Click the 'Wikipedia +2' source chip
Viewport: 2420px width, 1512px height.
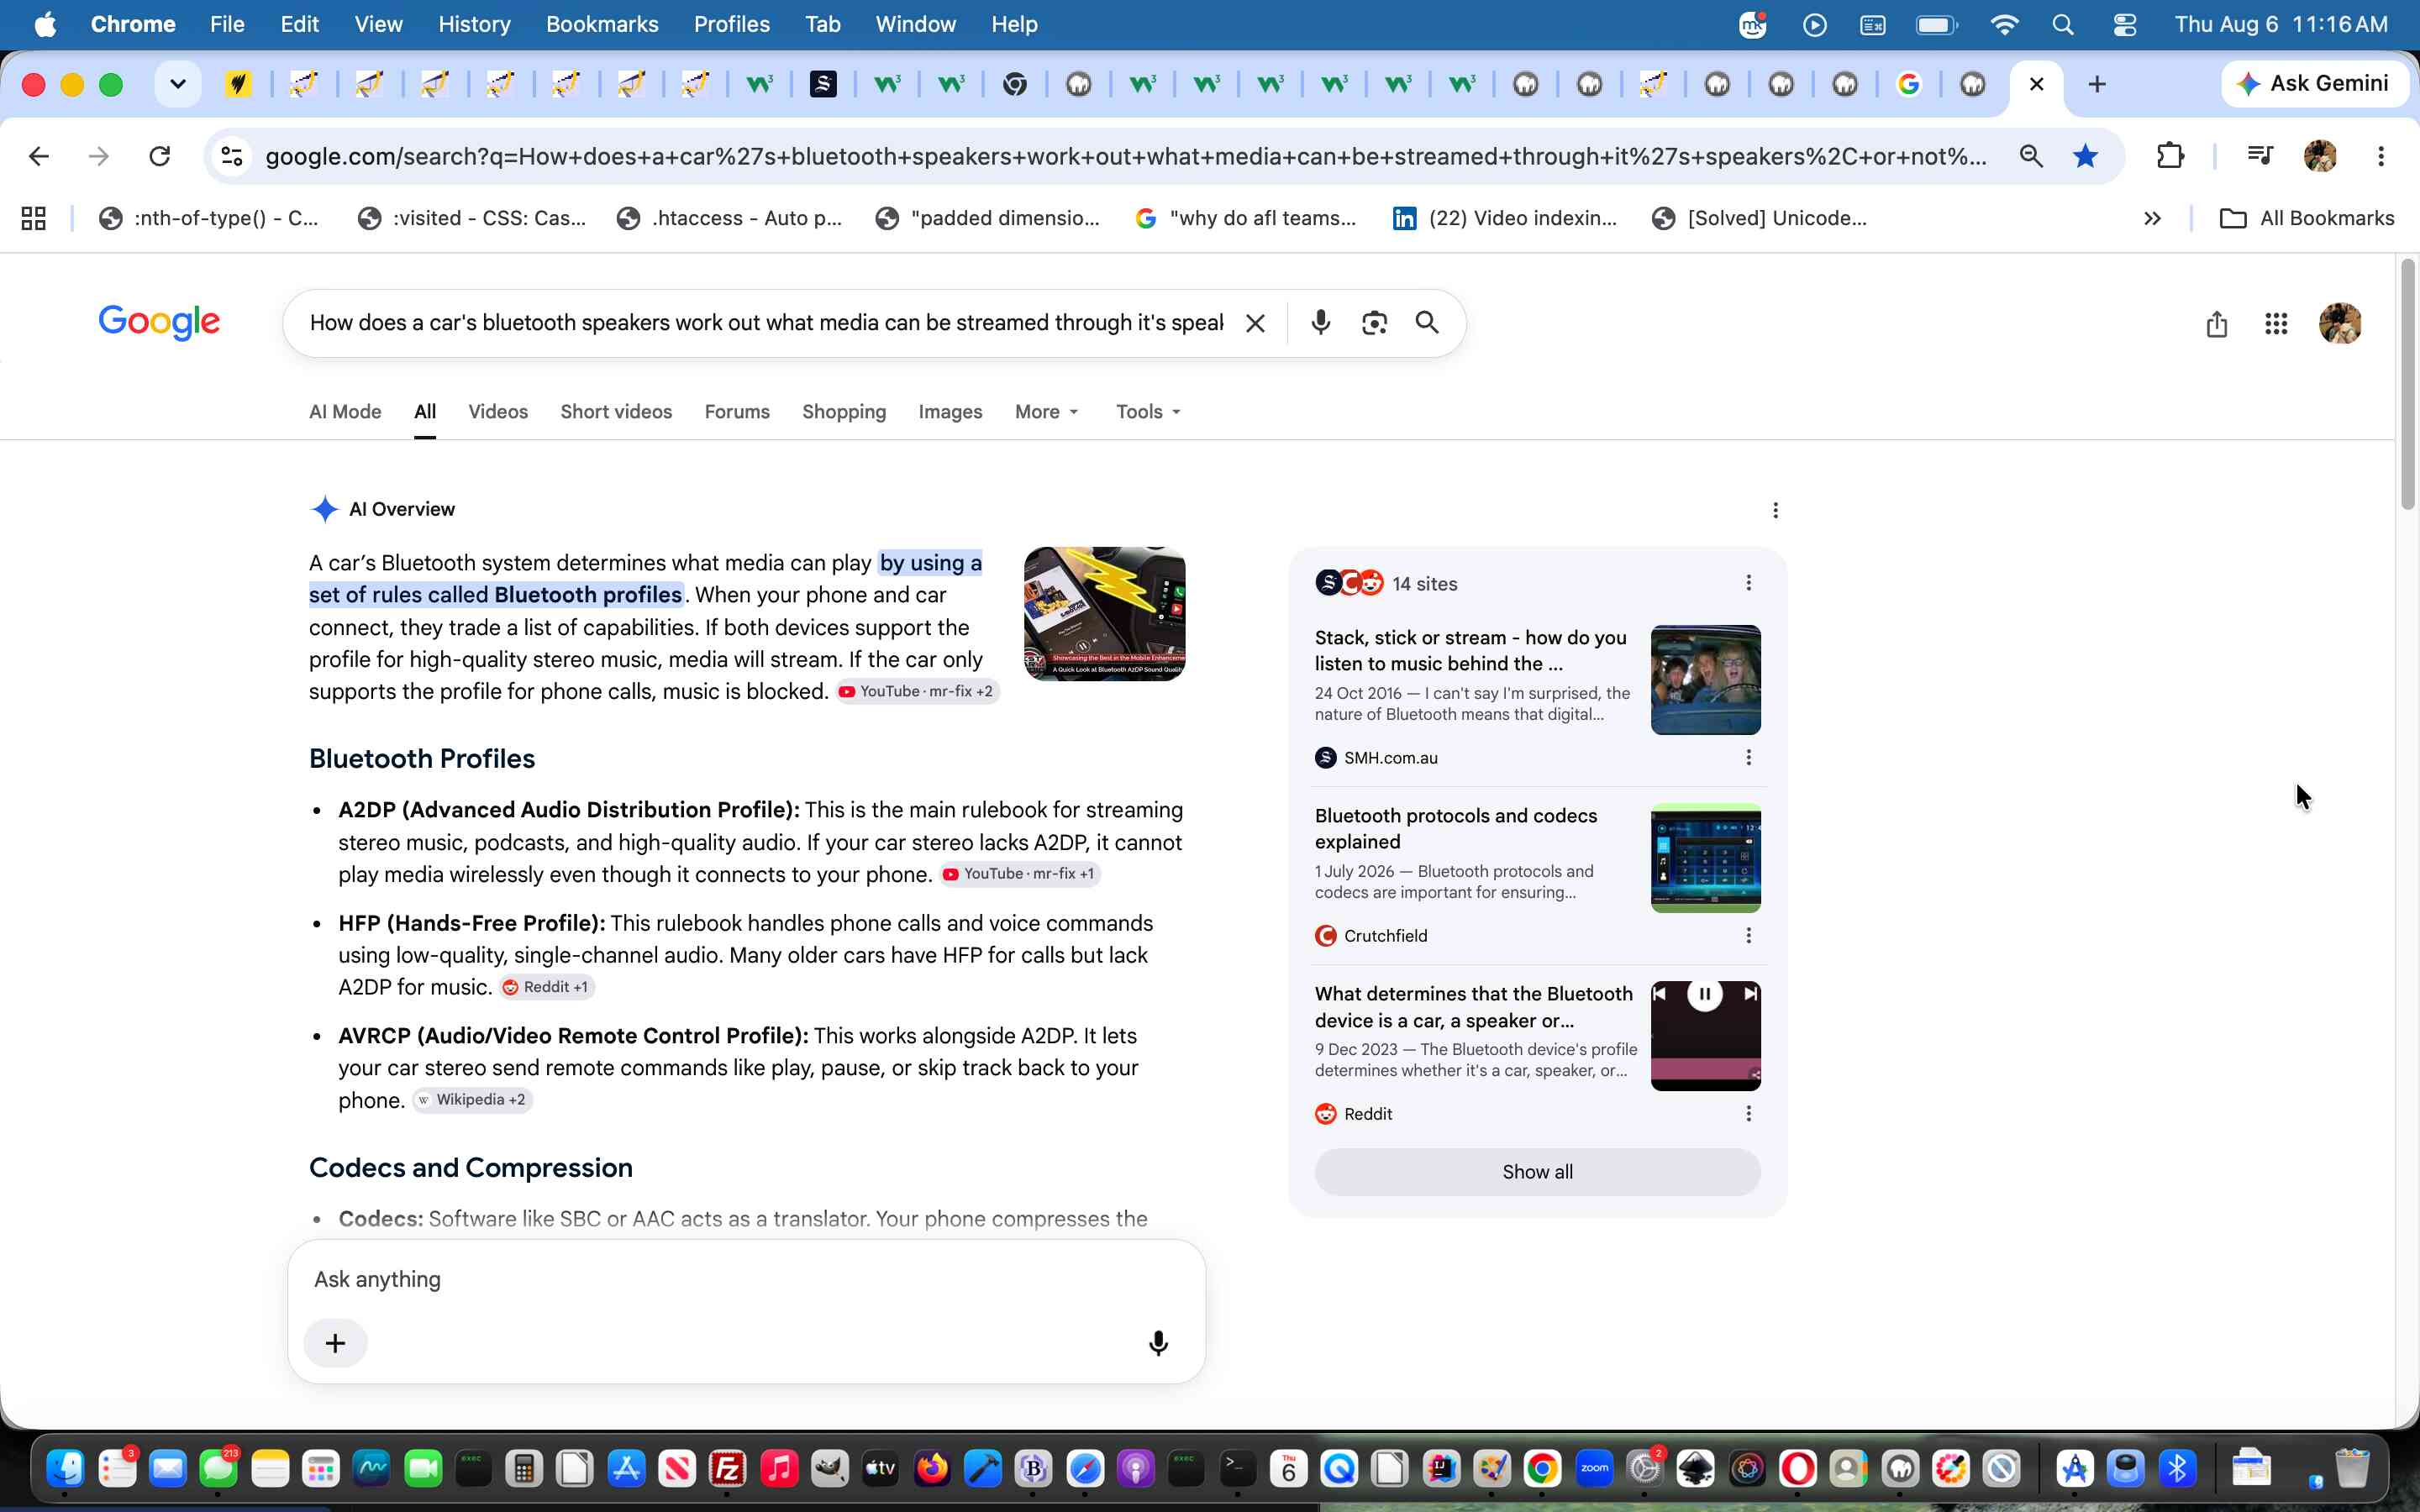tap(472, 1100)
